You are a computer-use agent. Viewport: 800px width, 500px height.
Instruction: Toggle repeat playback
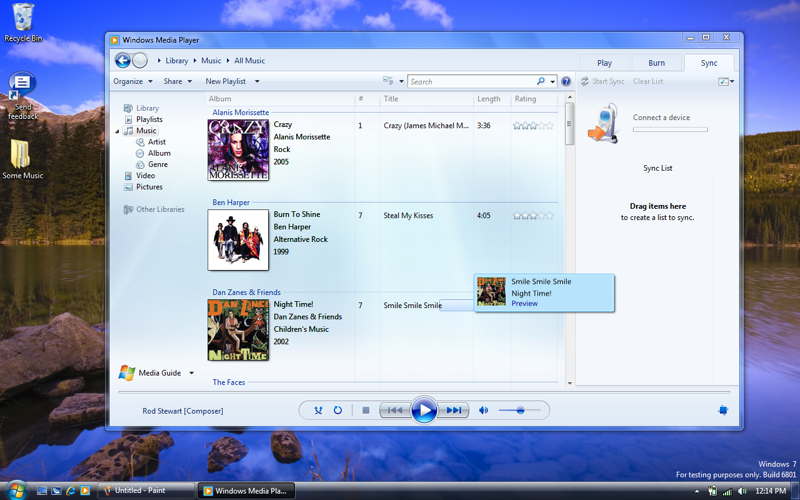click(x=337, y=410)
